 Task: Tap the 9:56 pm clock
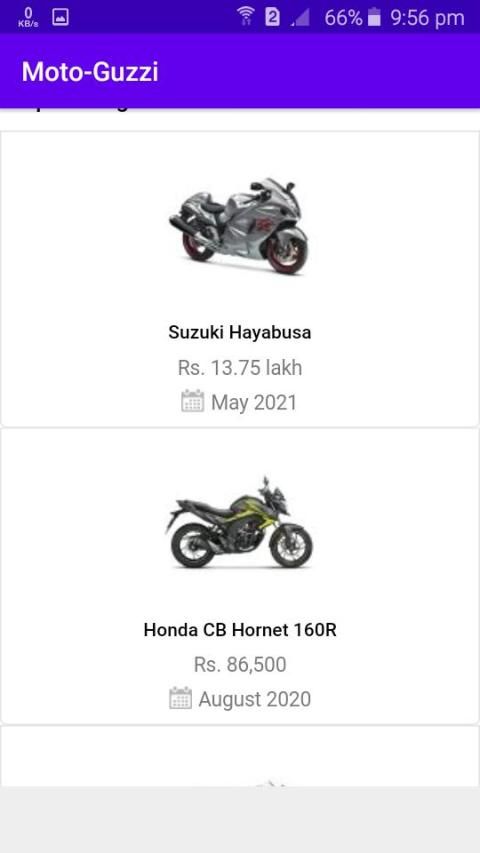point(428,18)
